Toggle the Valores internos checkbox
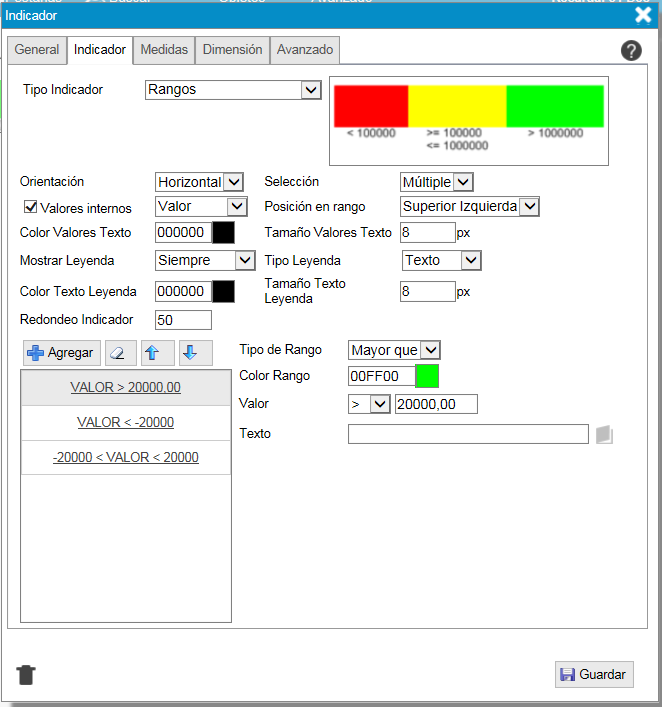662x707 pixels. tap(29, 208)
